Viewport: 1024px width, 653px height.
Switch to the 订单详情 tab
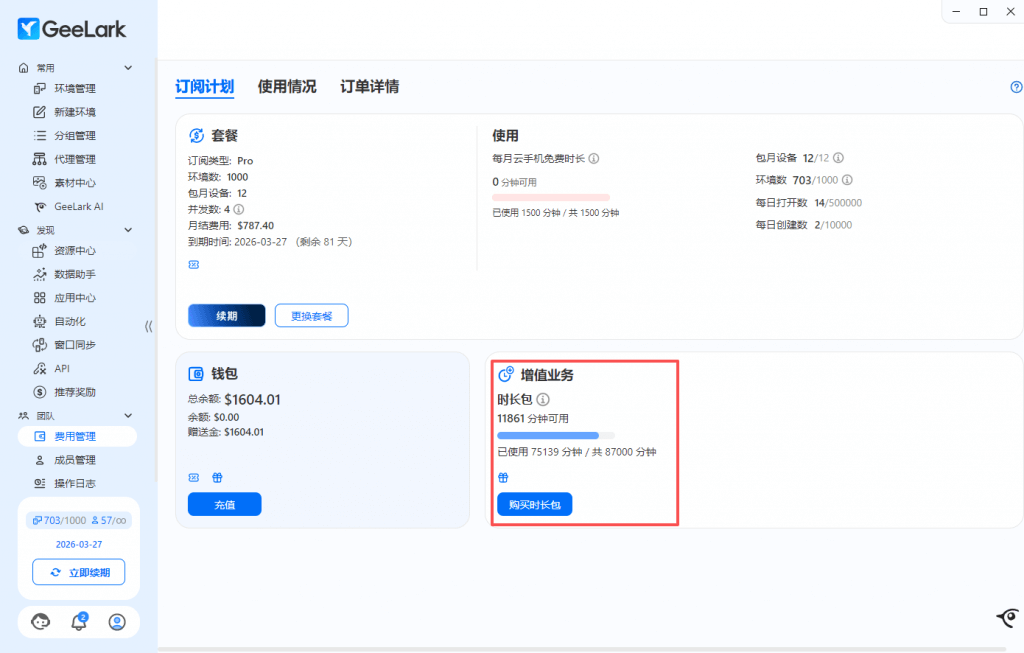tap(369, 87)
